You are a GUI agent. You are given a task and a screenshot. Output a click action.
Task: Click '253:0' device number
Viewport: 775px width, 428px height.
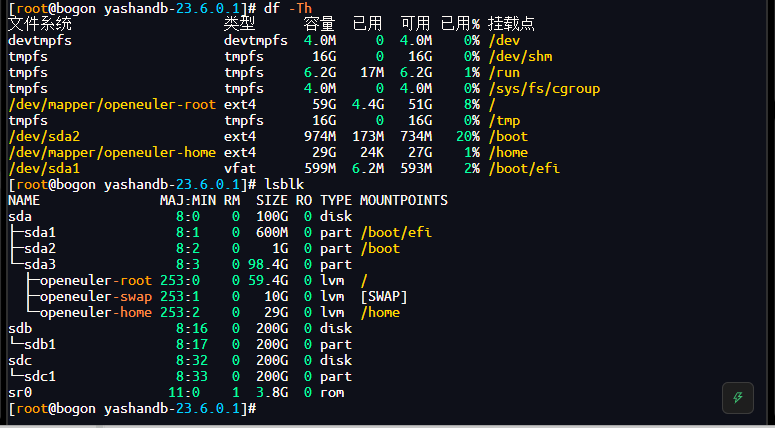point(180,280)
